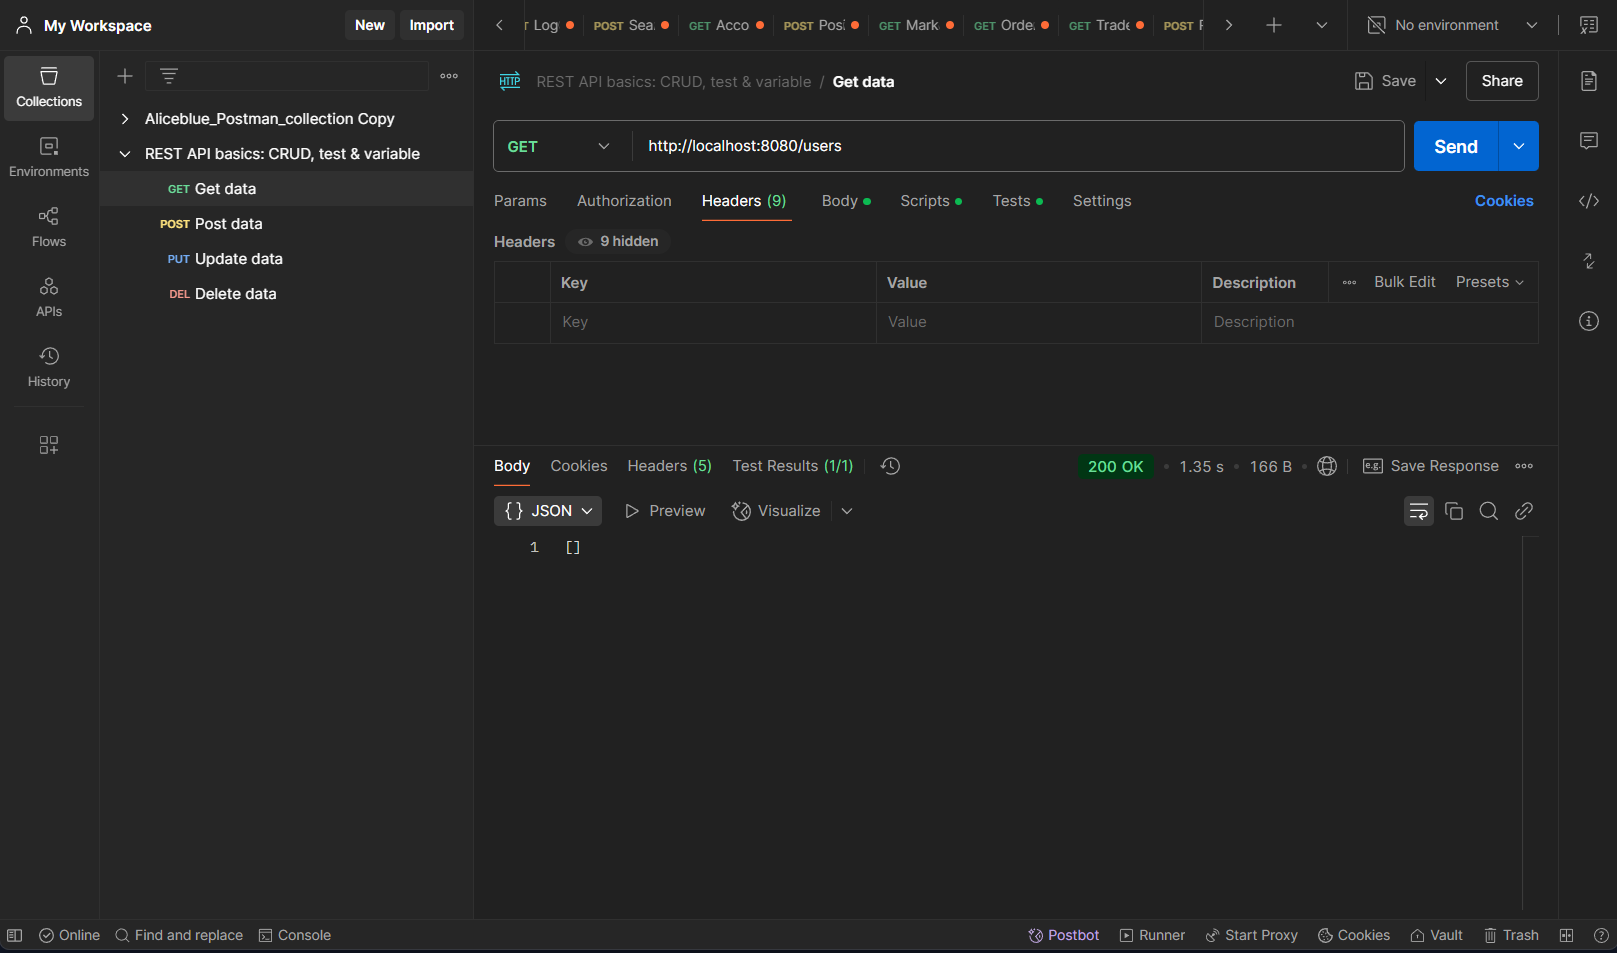Open Postbot in the status bar

coord(1064,936)
